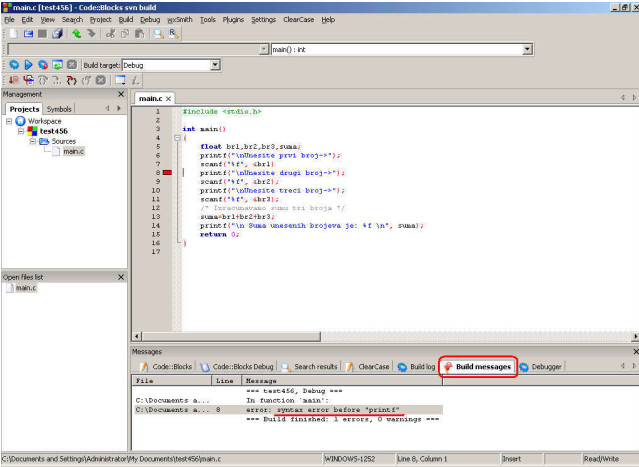
Task: Open the Plugins menu
Action: (234, 19)
